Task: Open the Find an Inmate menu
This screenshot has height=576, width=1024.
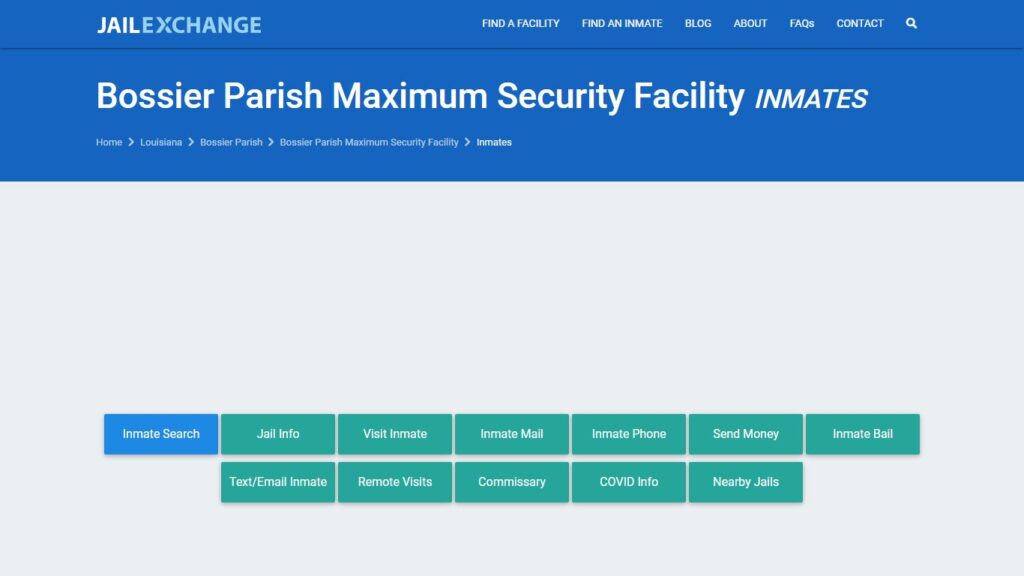Action: [622, 24]
